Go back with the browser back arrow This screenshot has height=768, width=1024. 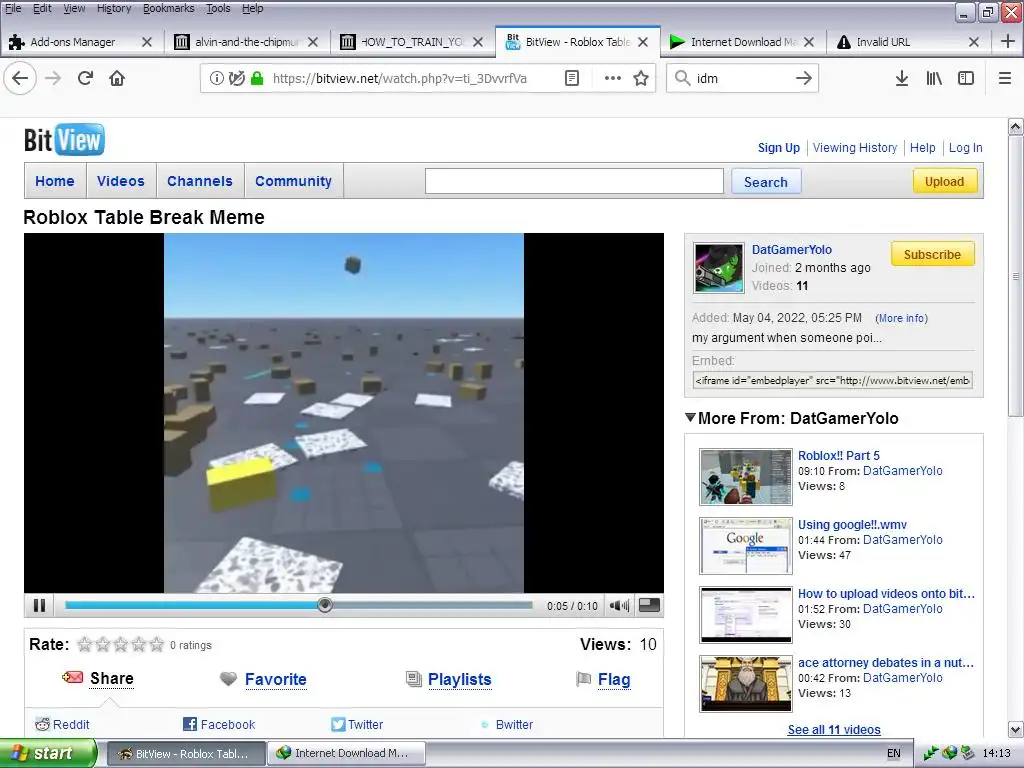[20, 78]
